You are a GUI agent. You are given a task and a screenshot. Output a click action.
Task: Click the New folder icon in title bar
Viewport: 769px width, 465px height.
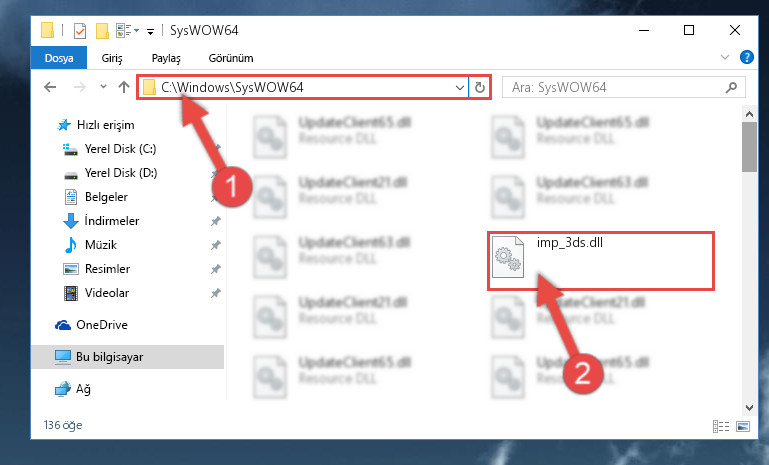pyautogui.click(x=102, y=31)
